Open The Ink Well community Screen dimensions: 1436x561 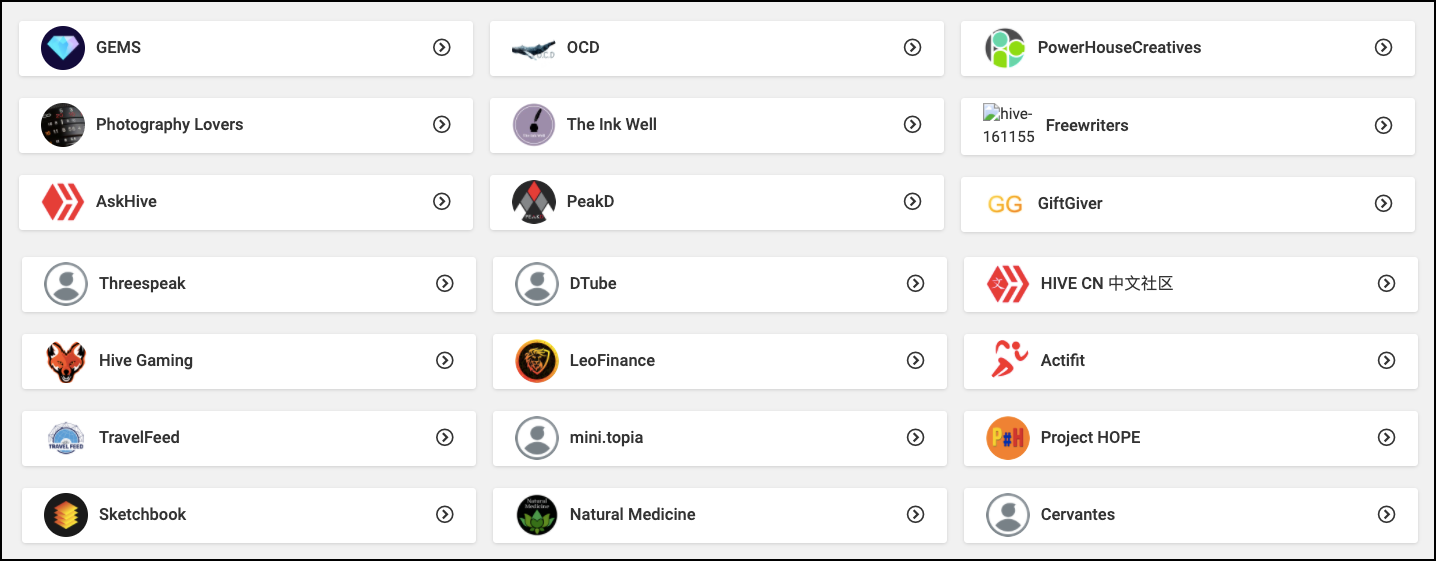tap(717, 125)
